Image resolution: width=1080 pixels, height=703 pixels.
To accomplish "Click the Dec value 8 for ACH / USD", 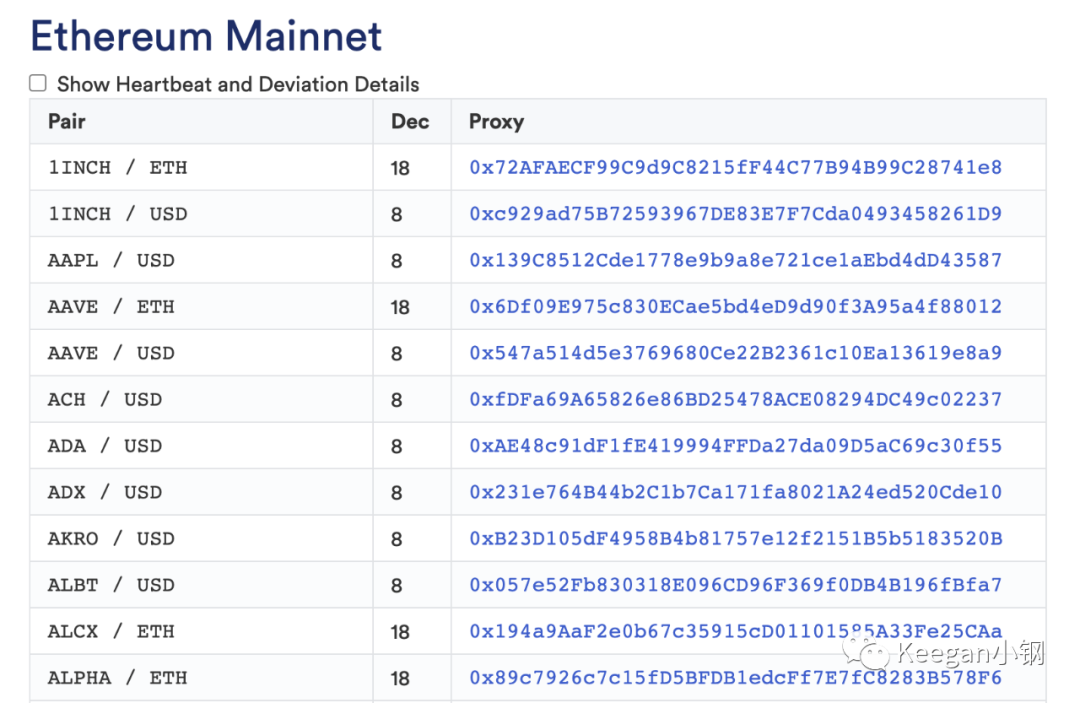I will point(397,400).
